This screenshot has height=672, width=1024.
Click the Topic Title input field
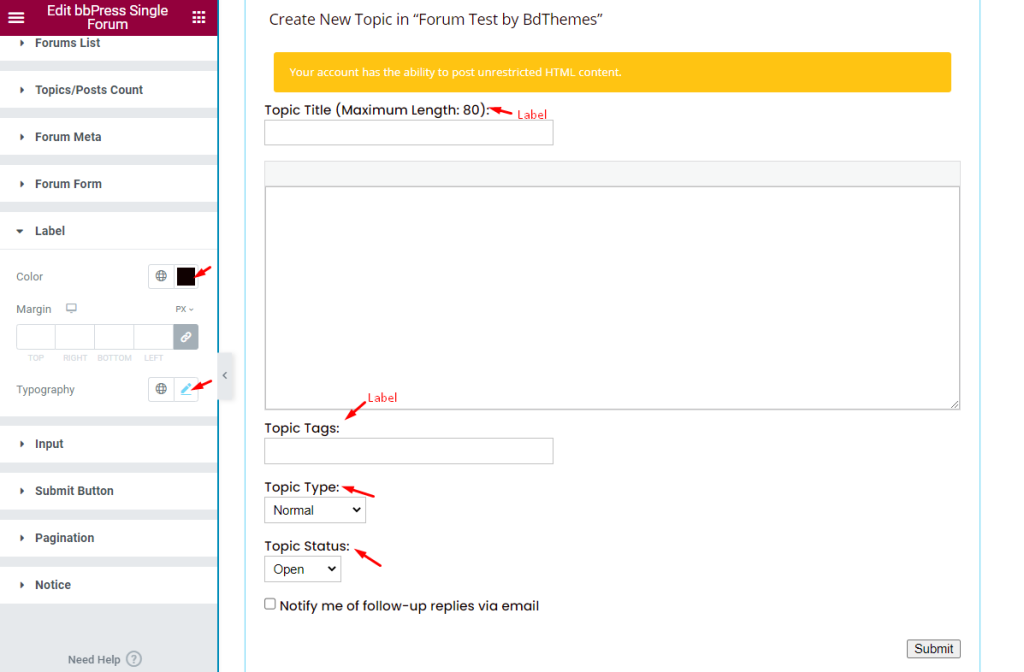click(409, 133)
